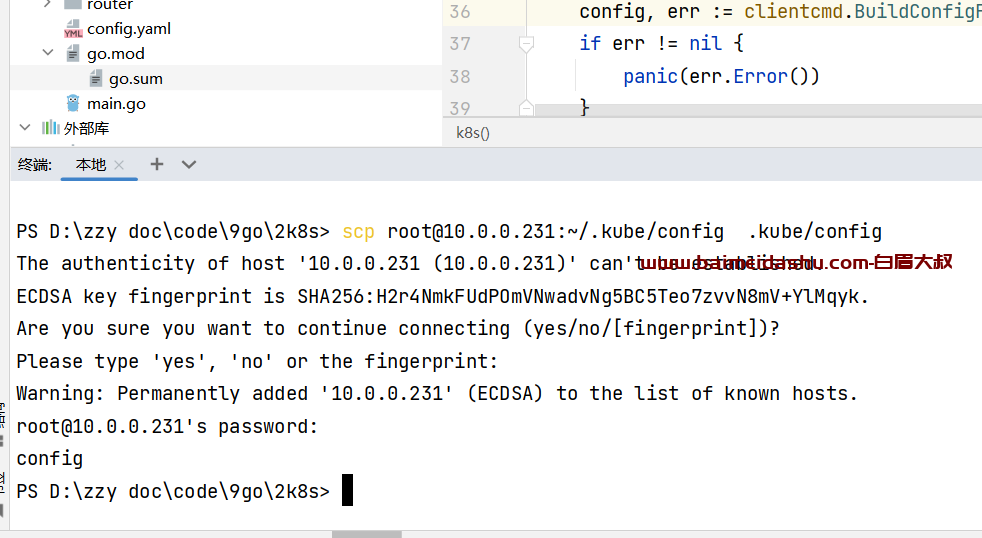Image resolution: width=982 pixels, height=538 pixels.
Task: Click the external libraries bar-chart icon
Action: pyautogui.click(x=50, y=128)
